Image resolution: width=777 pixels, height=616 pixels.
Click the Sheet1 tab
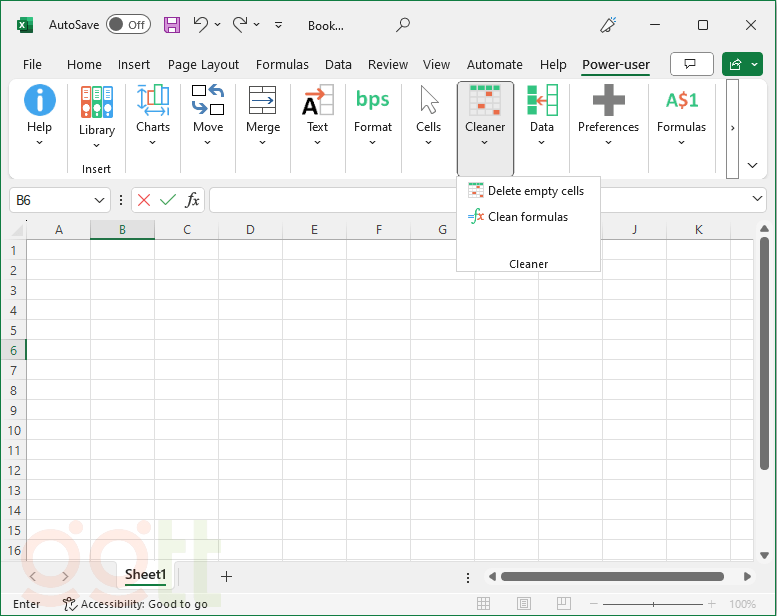(x=145, y=575)
